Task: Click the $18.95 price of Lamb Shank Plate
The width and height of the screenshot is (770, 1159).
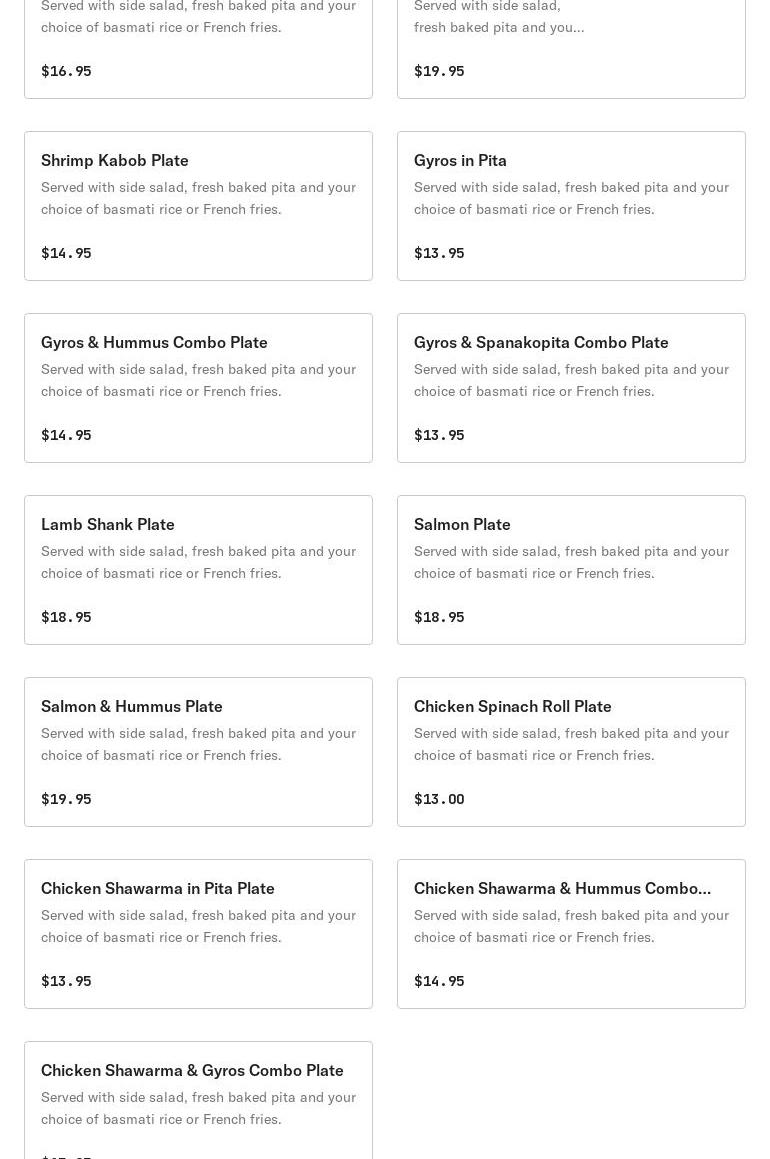Action: tap(67, 616)
